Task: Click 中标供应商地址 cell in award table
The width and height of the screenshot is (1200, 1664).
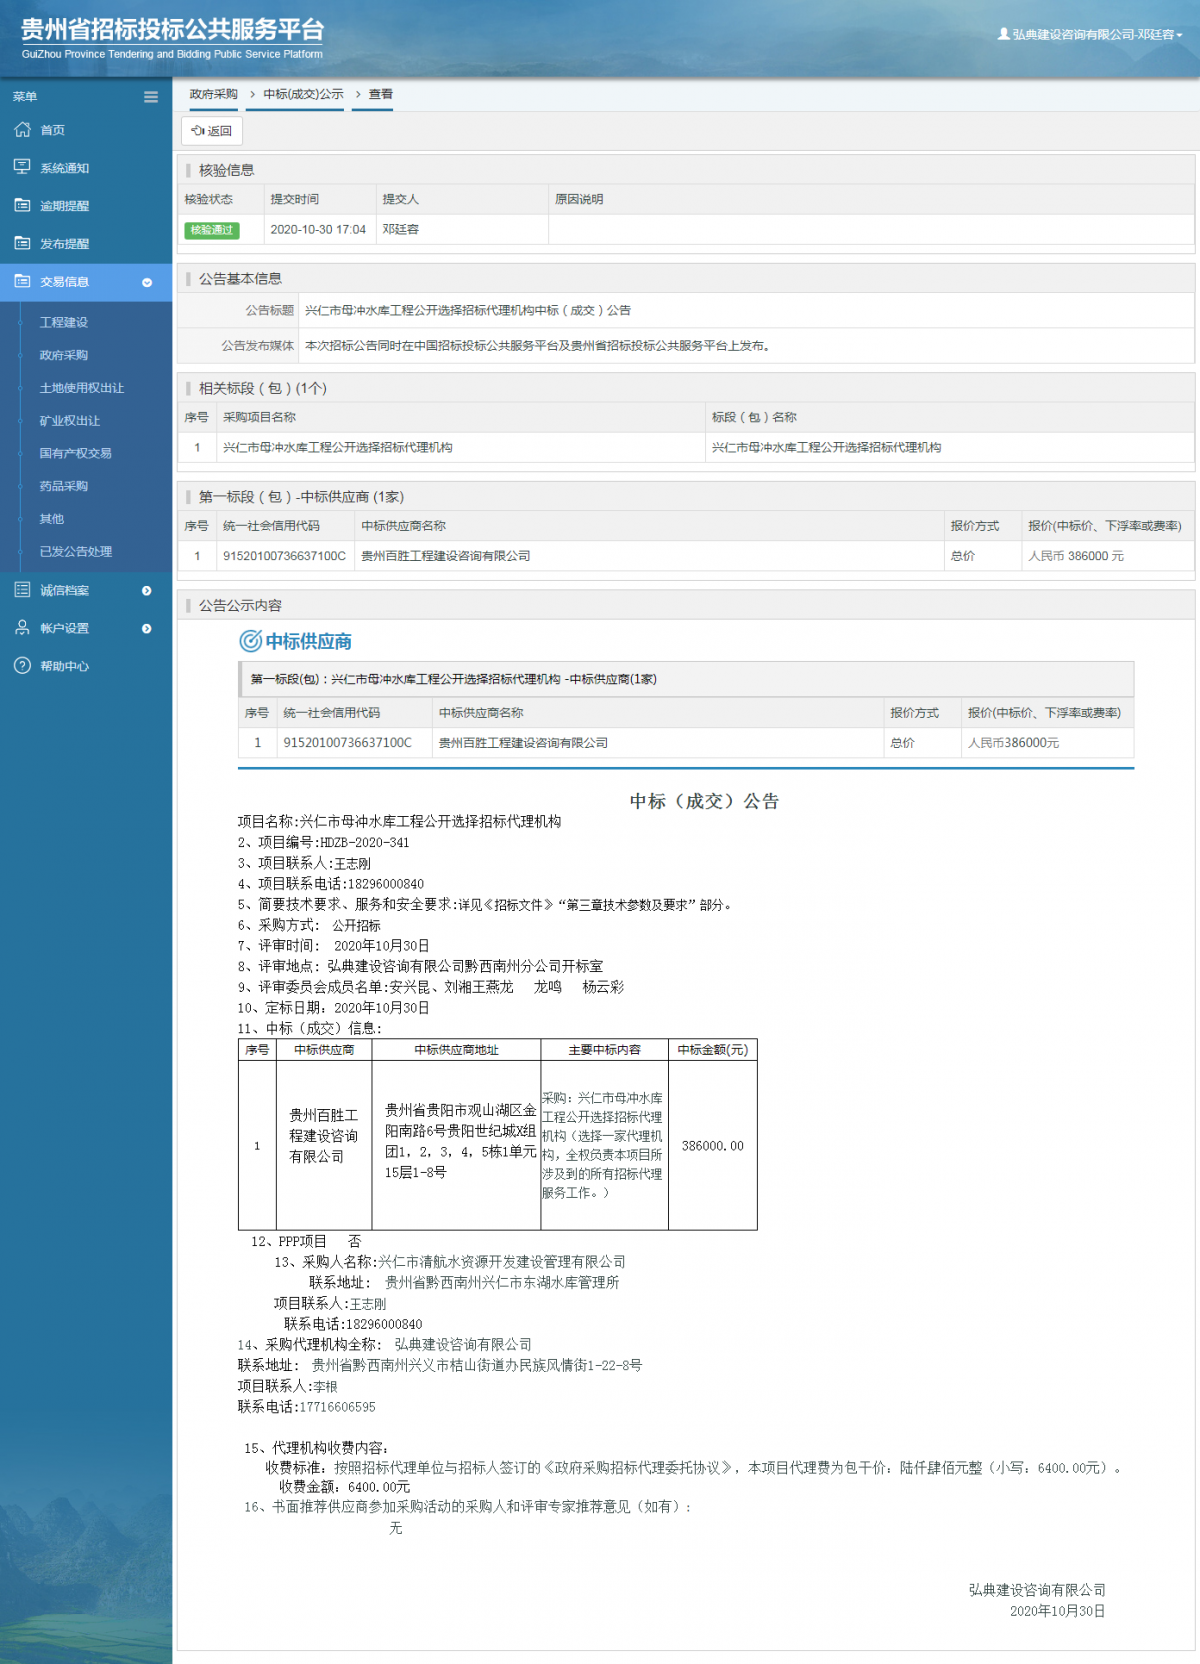Action: (456, 1146)
